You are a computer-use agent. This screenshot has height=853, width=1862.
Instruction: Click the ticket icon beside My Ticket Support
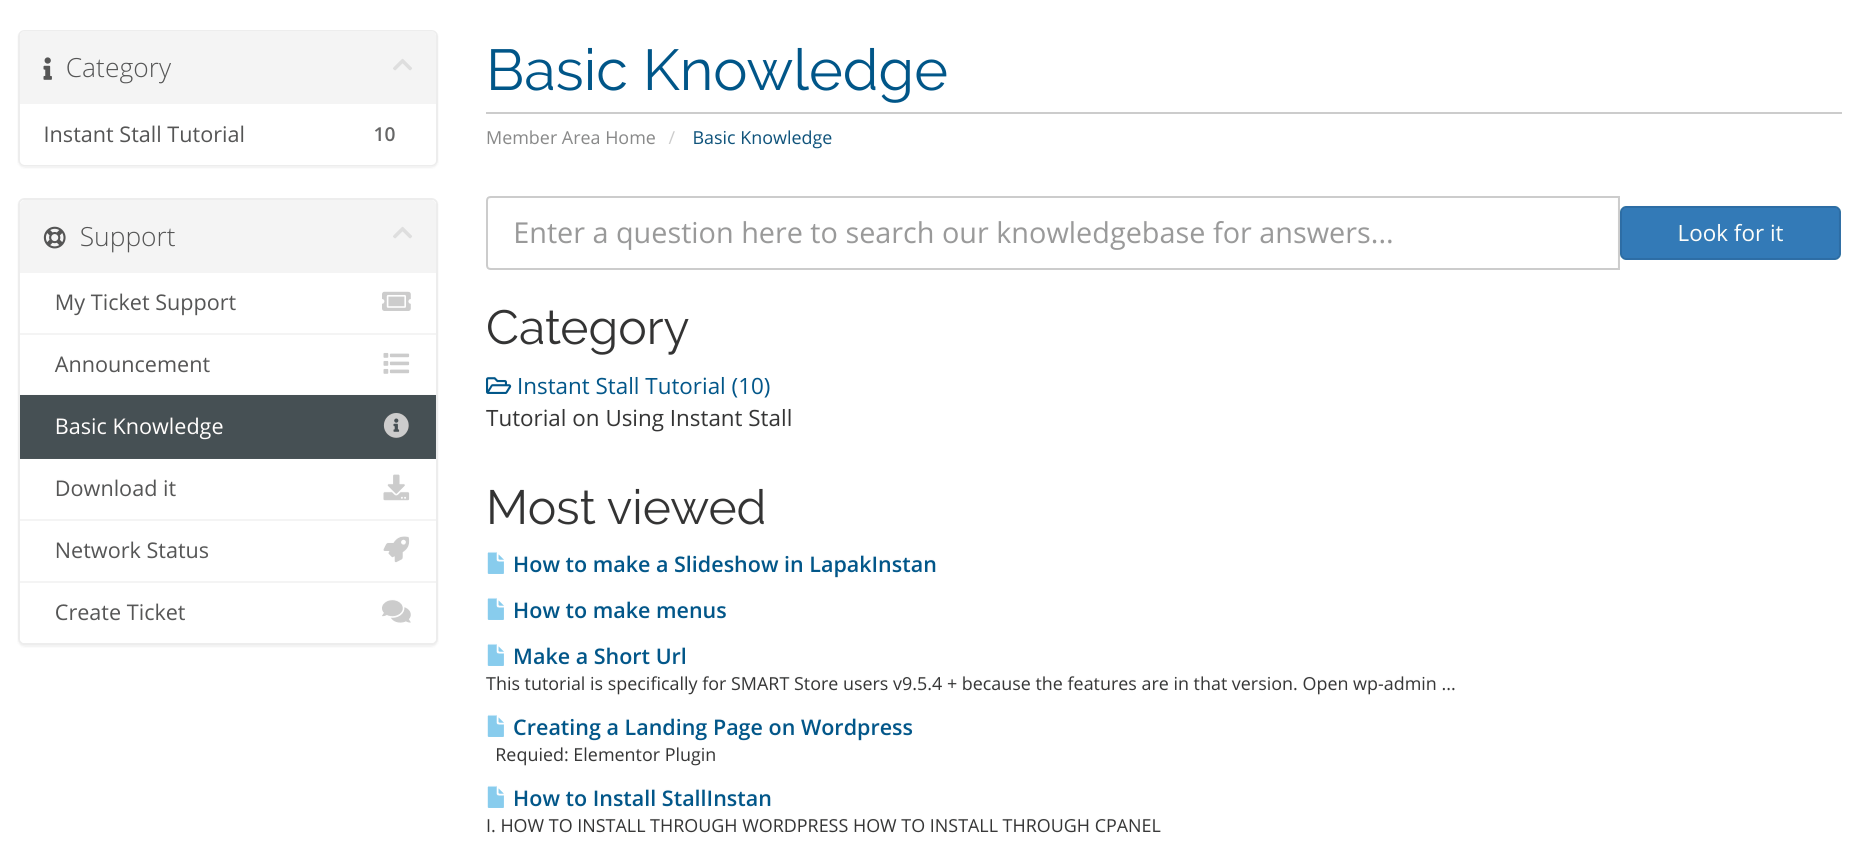396,302
